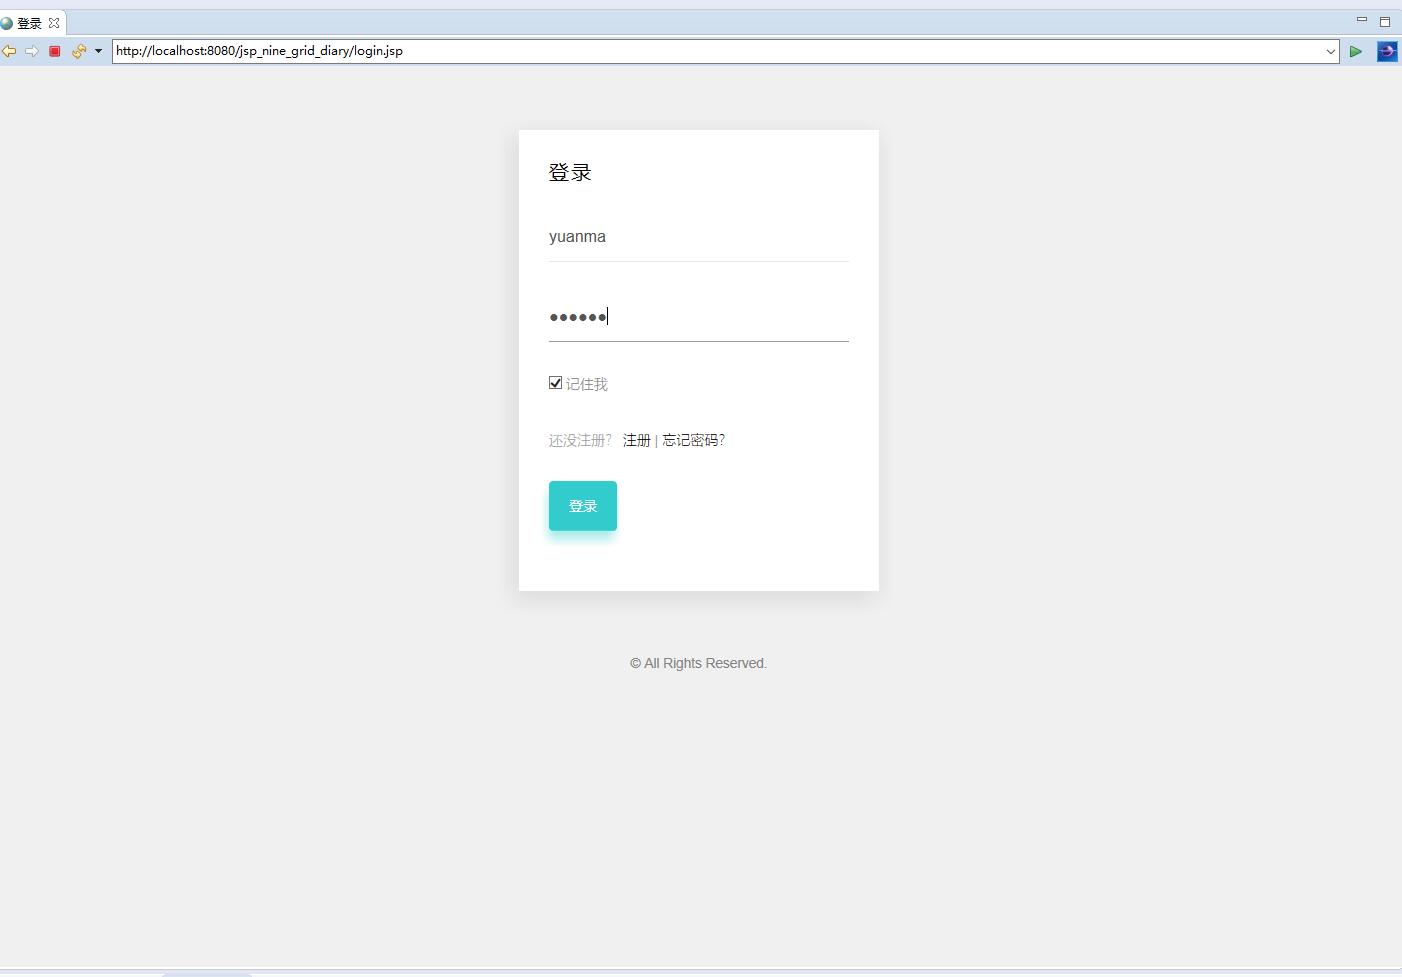Click the 忘记密码? link
This screenshot has width=1402, height=977.
693,440
